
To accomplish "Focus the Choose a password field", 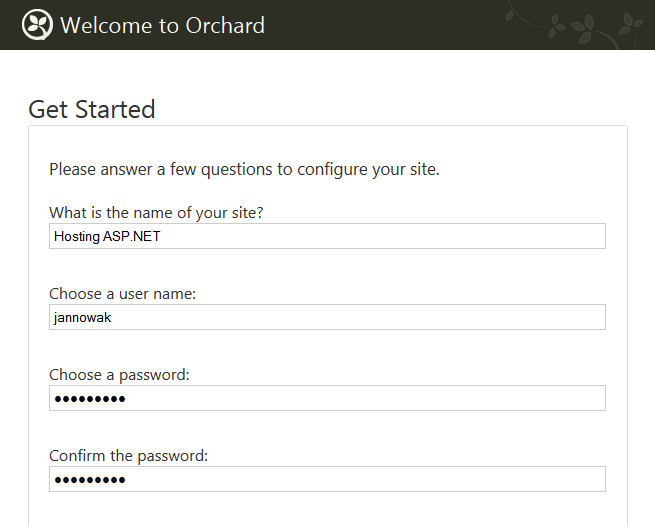I will click(x=327, y=398).
